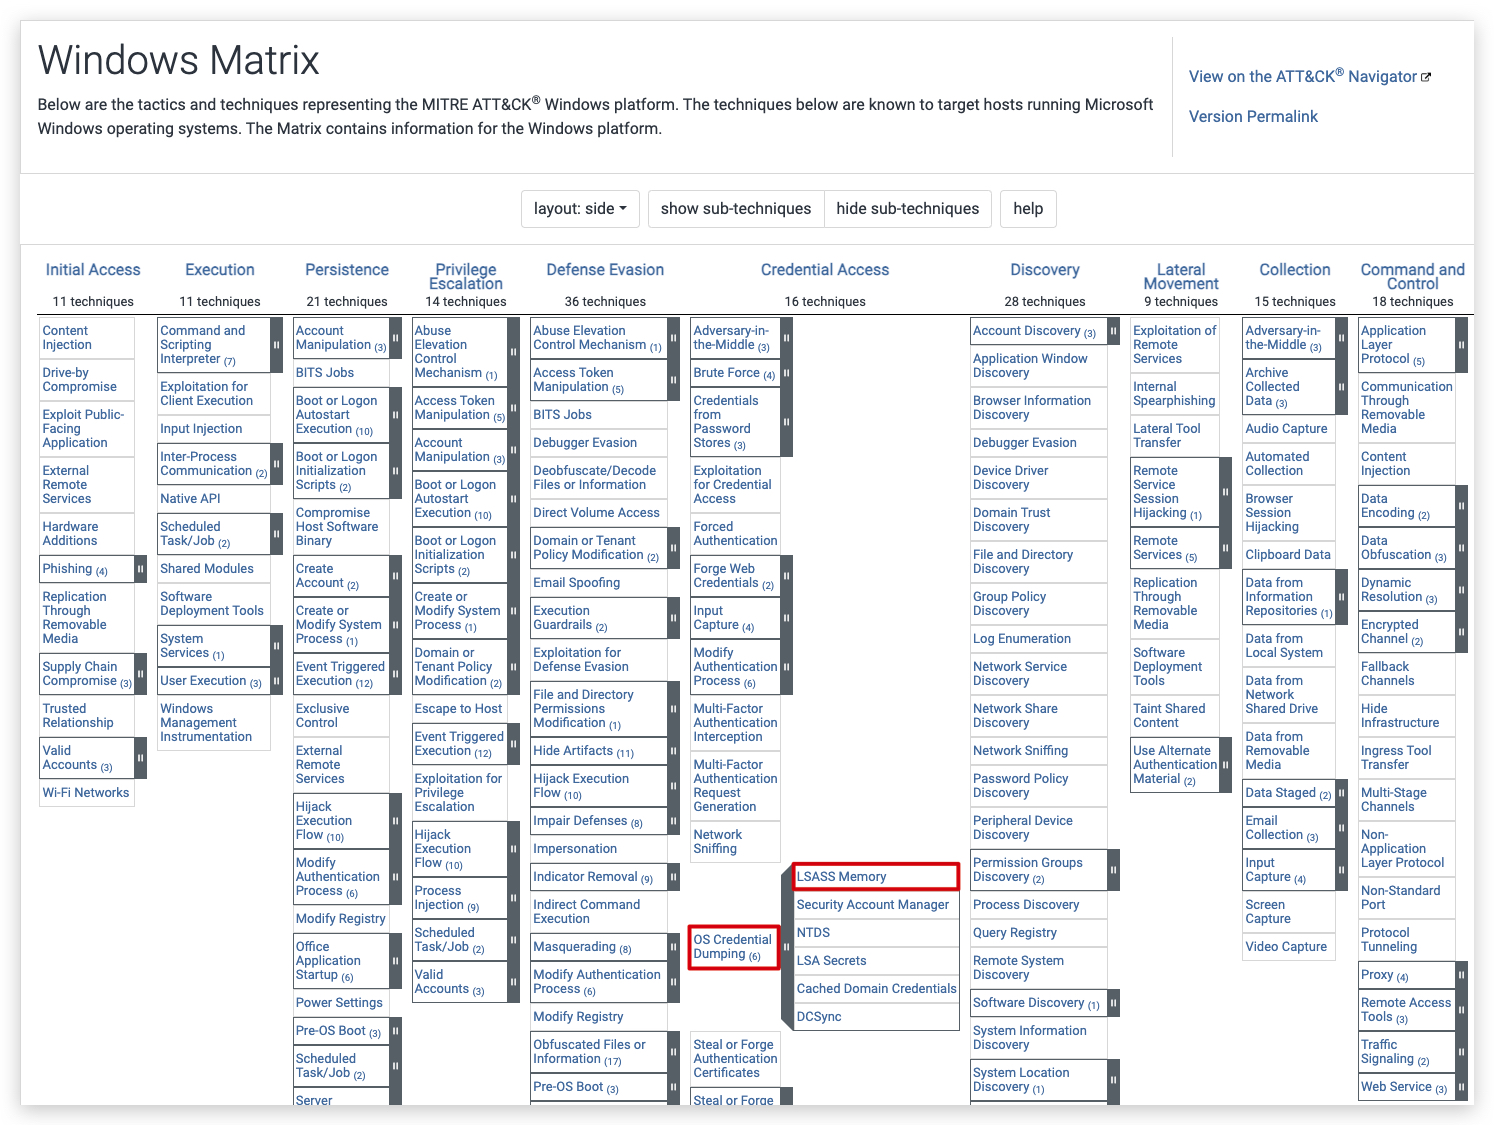The width and height of the screenshot is (1494, 1125).
Task: Expand Application Layer Protocol handle
Action: [x=1461, y=345]
